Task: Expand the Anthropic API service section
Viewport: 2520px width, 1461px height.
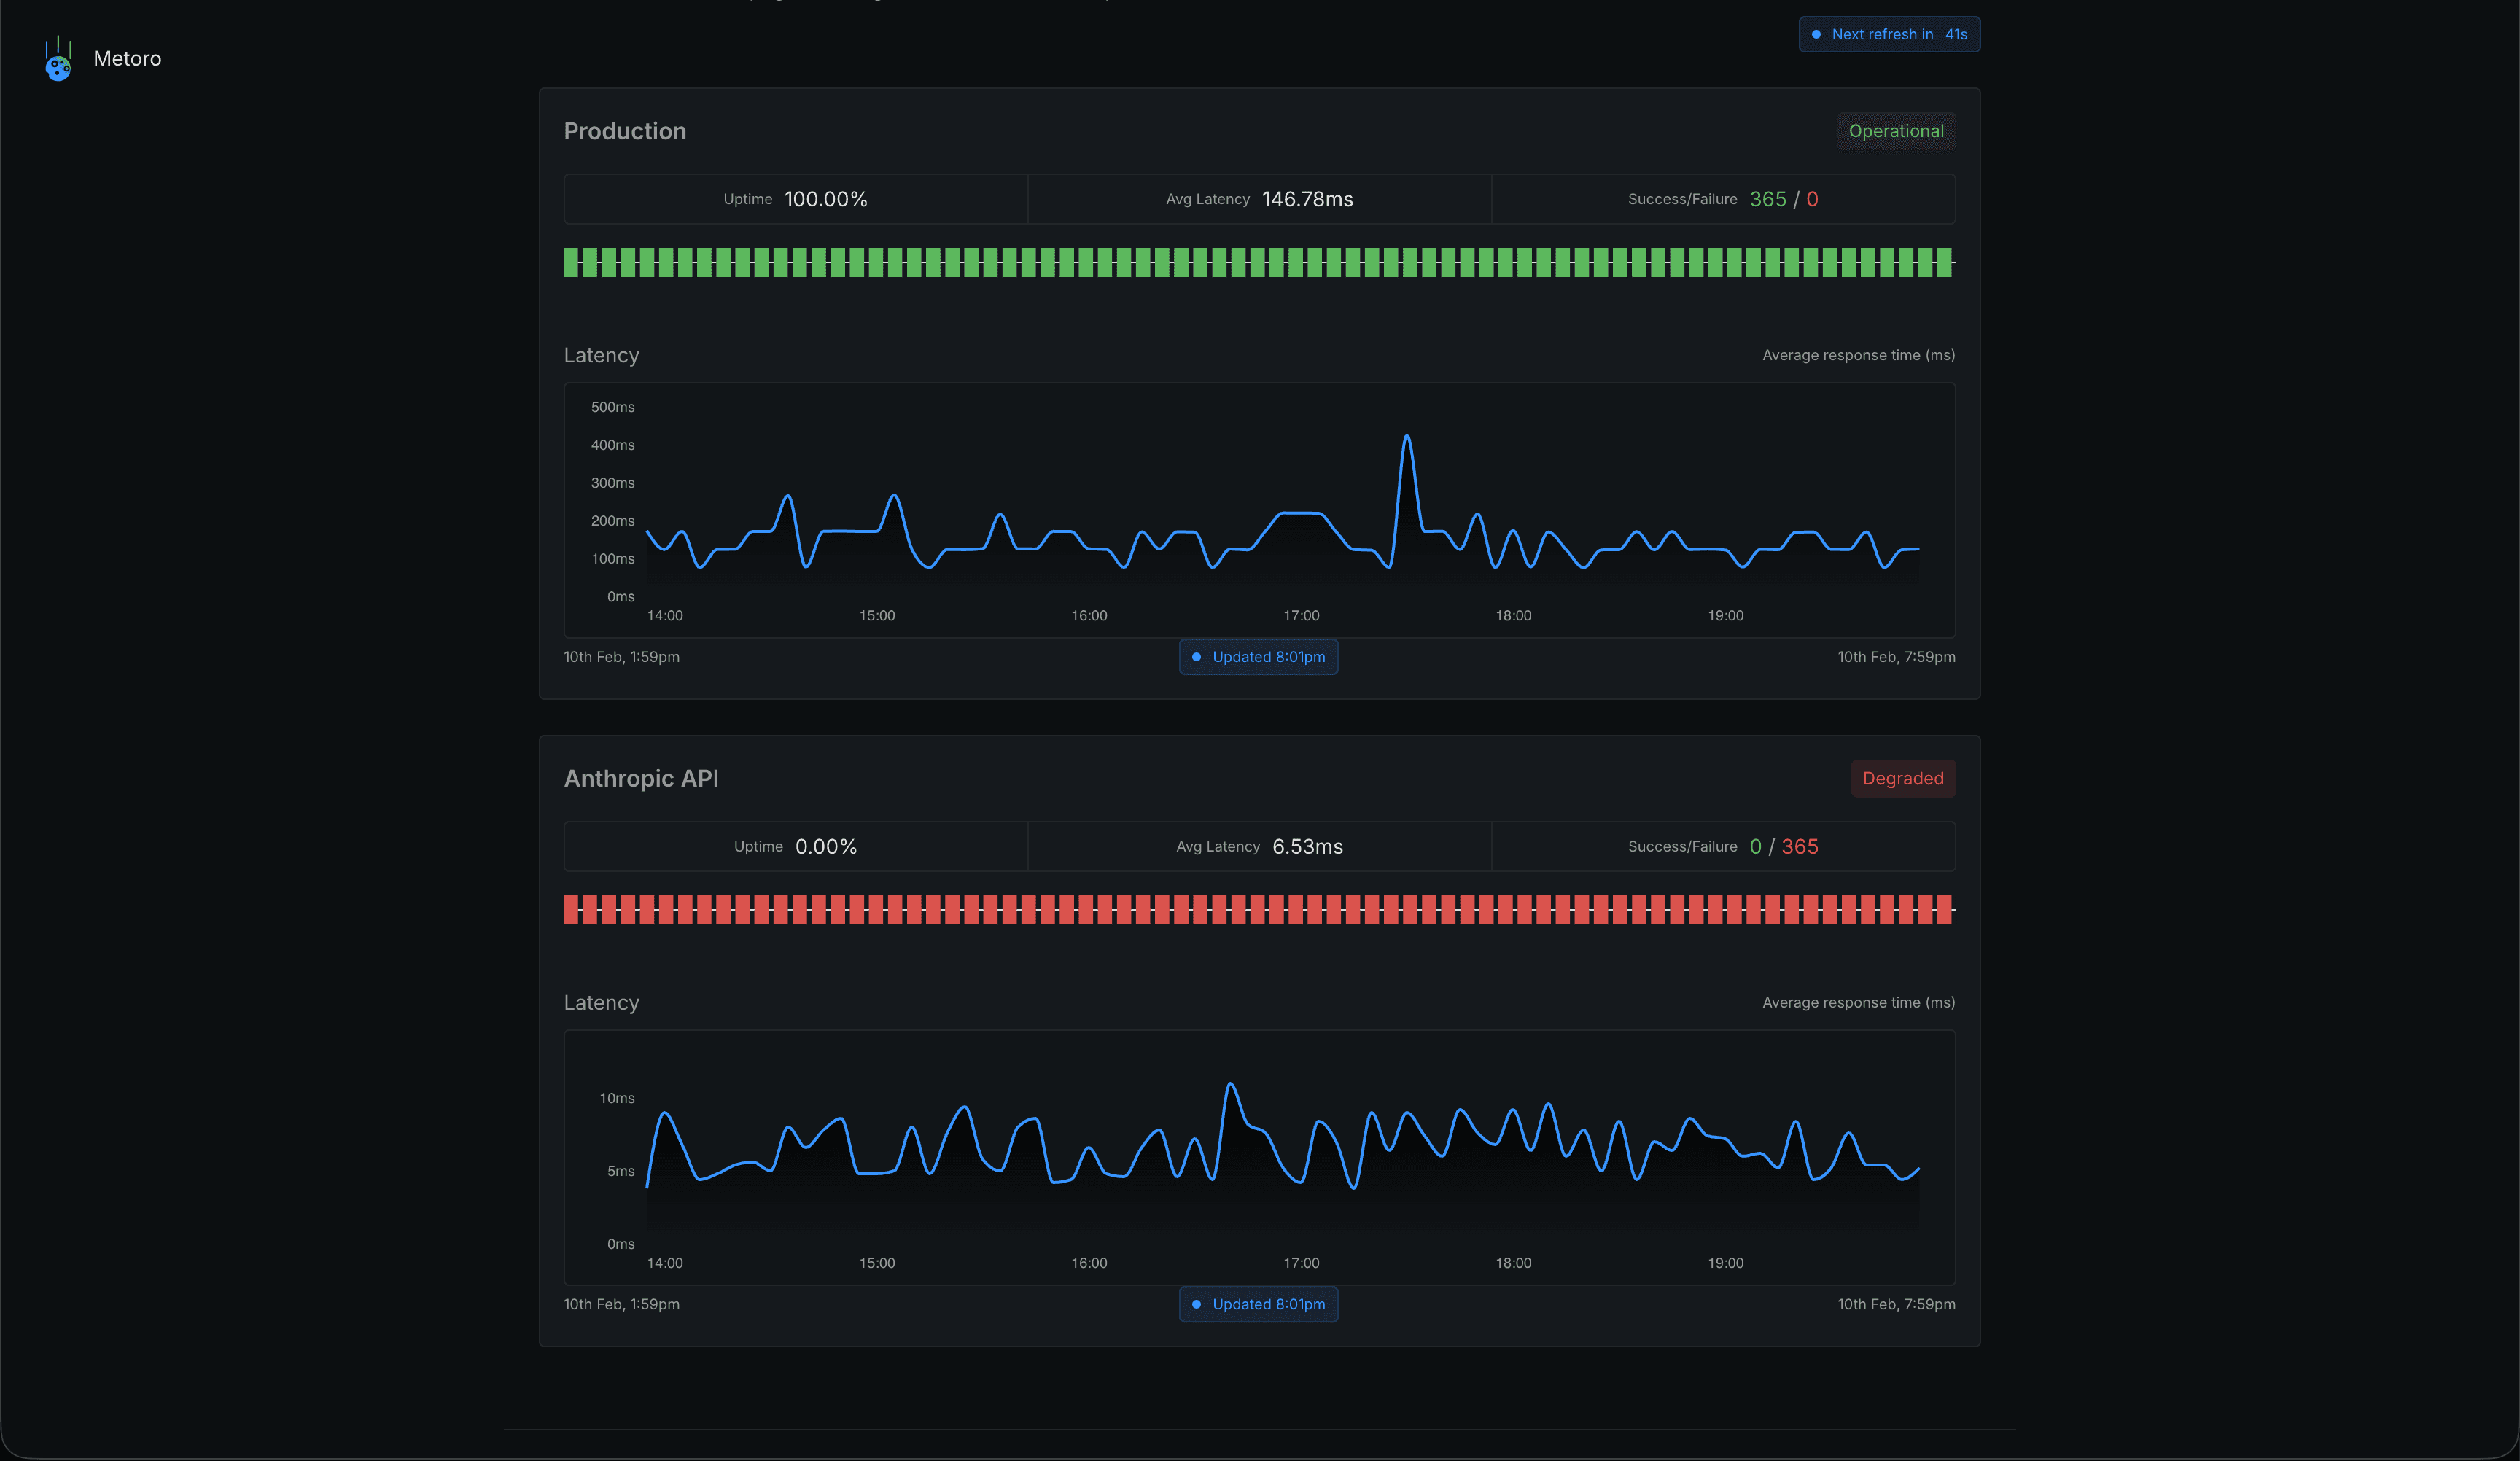Action: (x=641, y=778)
